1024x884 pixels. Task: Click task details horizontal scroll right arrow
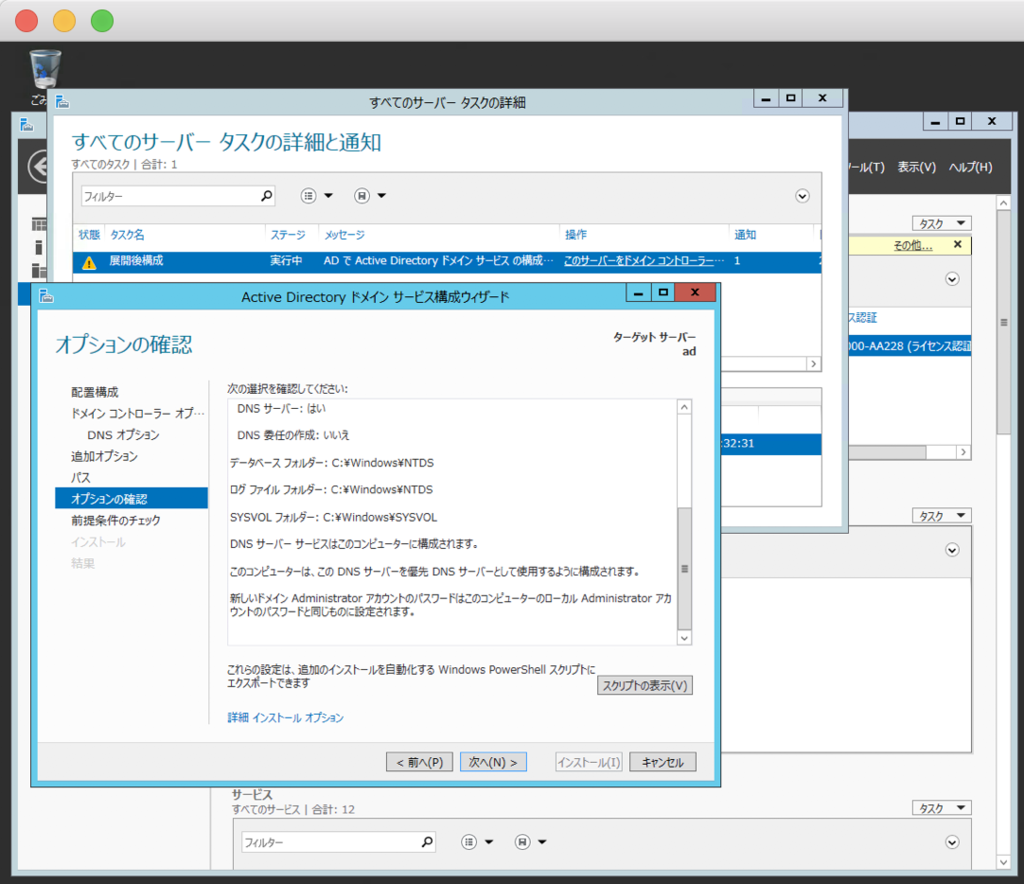[x=813, y=364]
